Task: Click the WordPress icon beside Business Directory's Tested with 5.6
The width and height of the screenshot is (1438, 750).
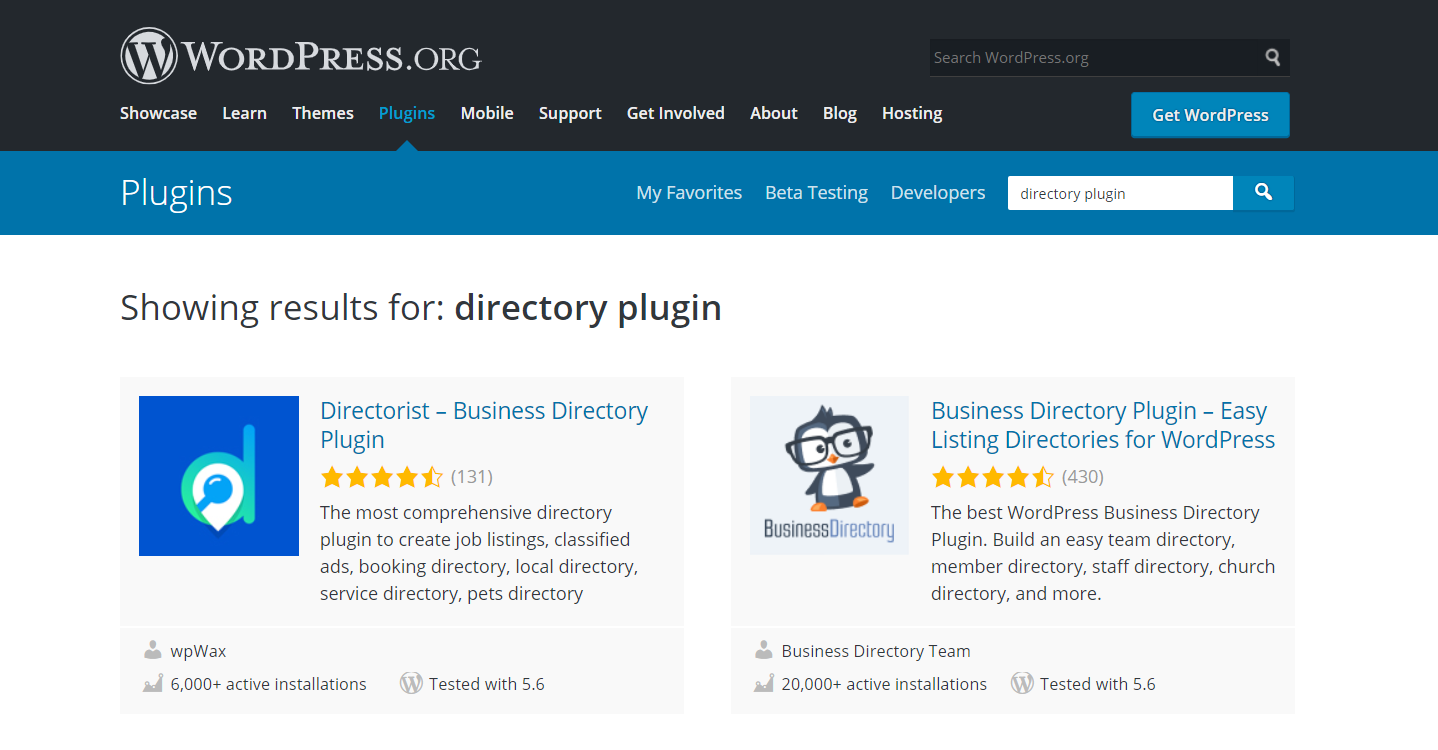Action: point(1022,684)
